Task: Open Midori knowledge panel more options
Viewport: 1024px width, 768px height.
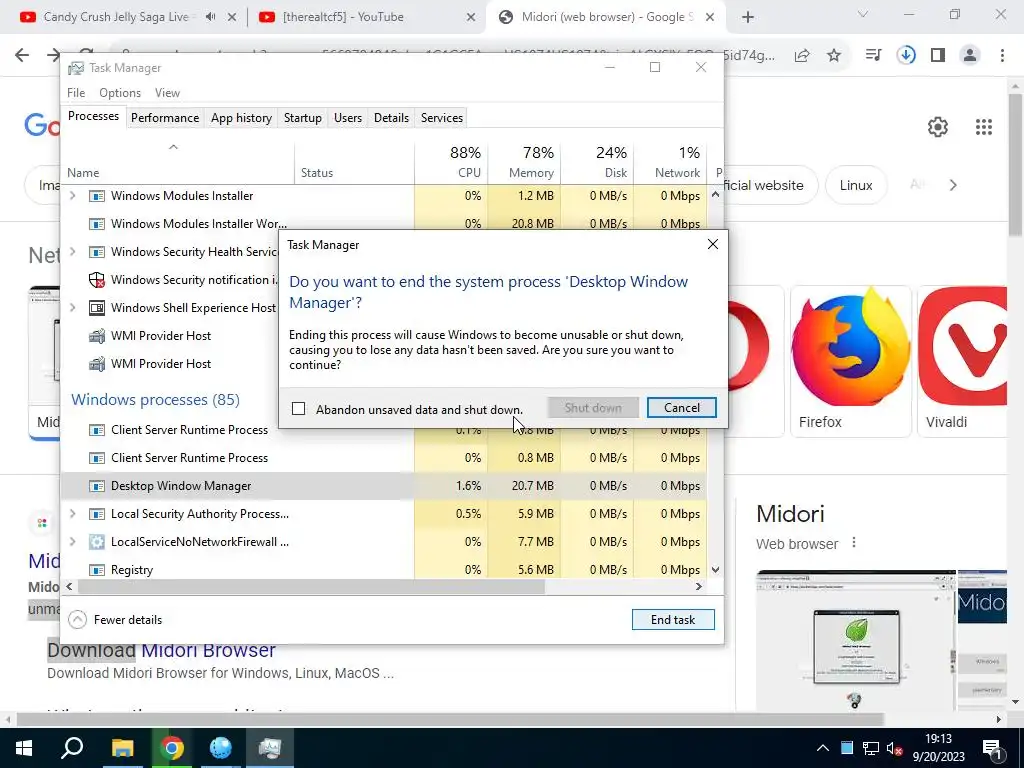Action: [x=854, y=543]
